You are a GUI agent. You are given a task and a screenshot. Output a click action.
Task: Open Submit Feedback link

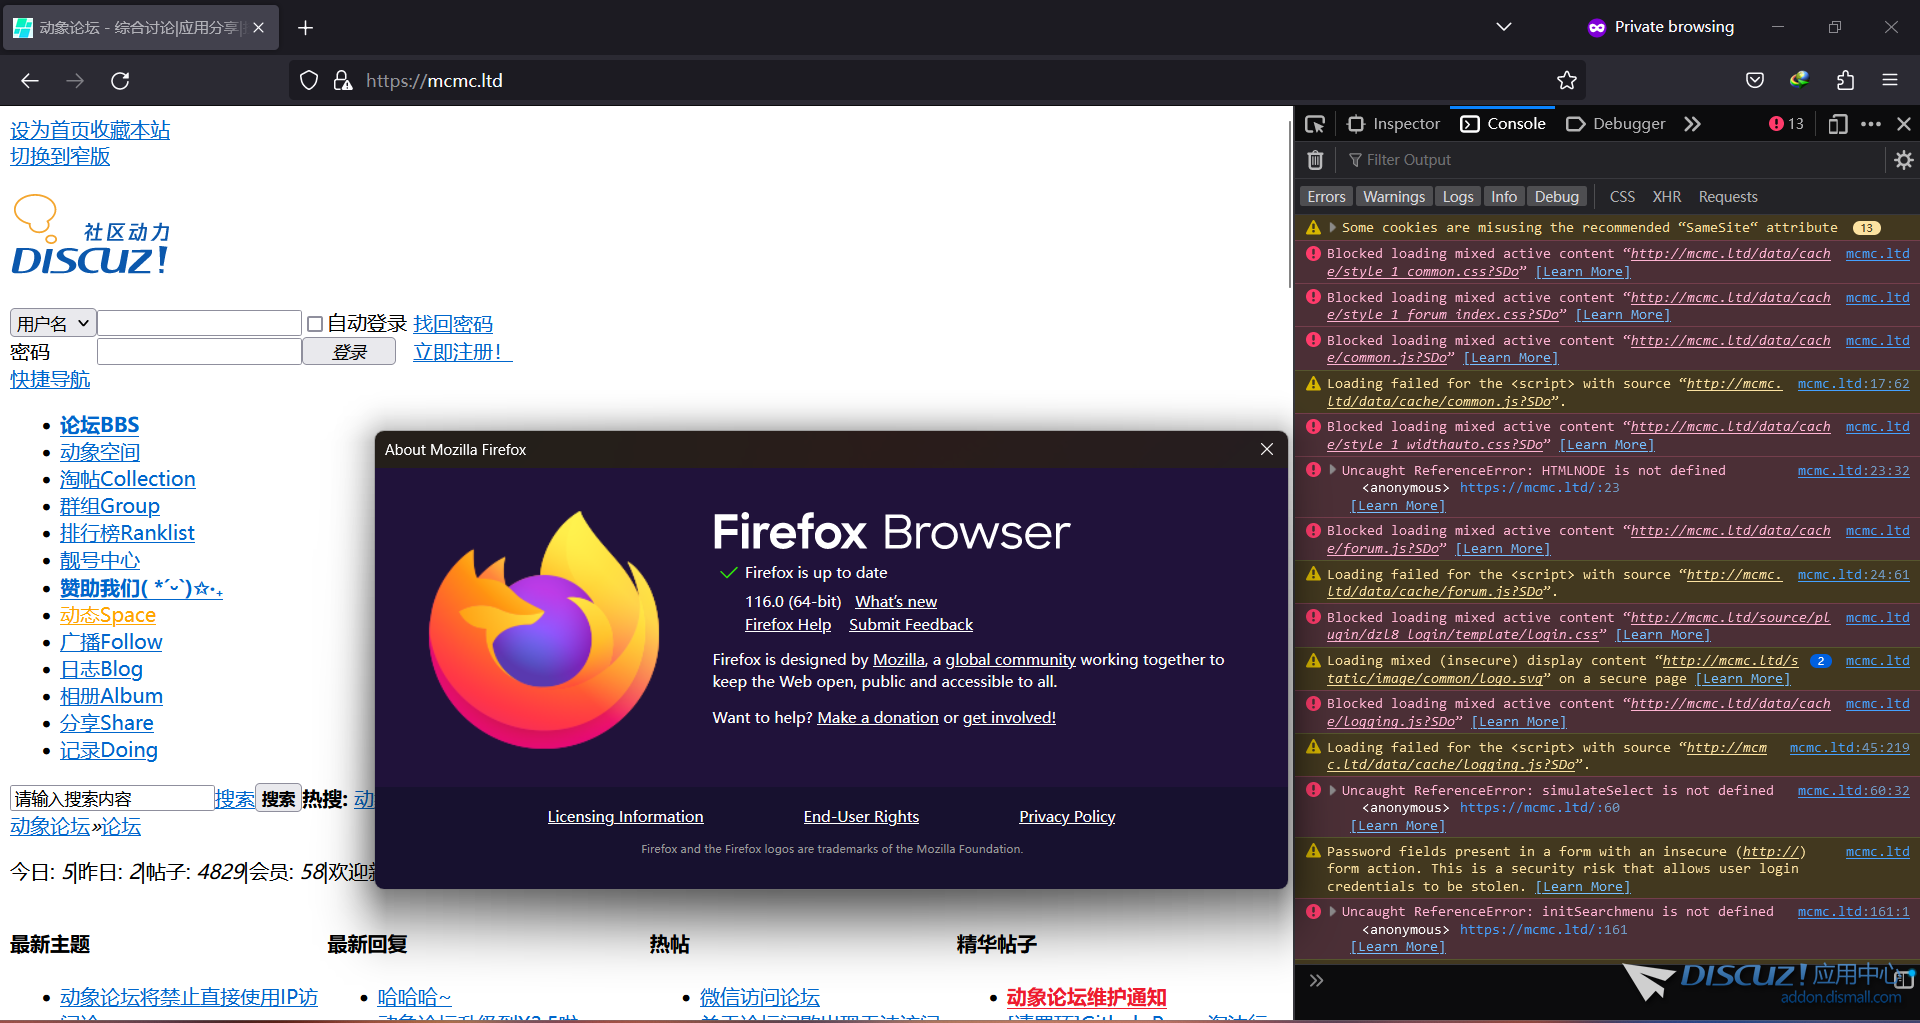pyautogui.click(x=911, y=624)
